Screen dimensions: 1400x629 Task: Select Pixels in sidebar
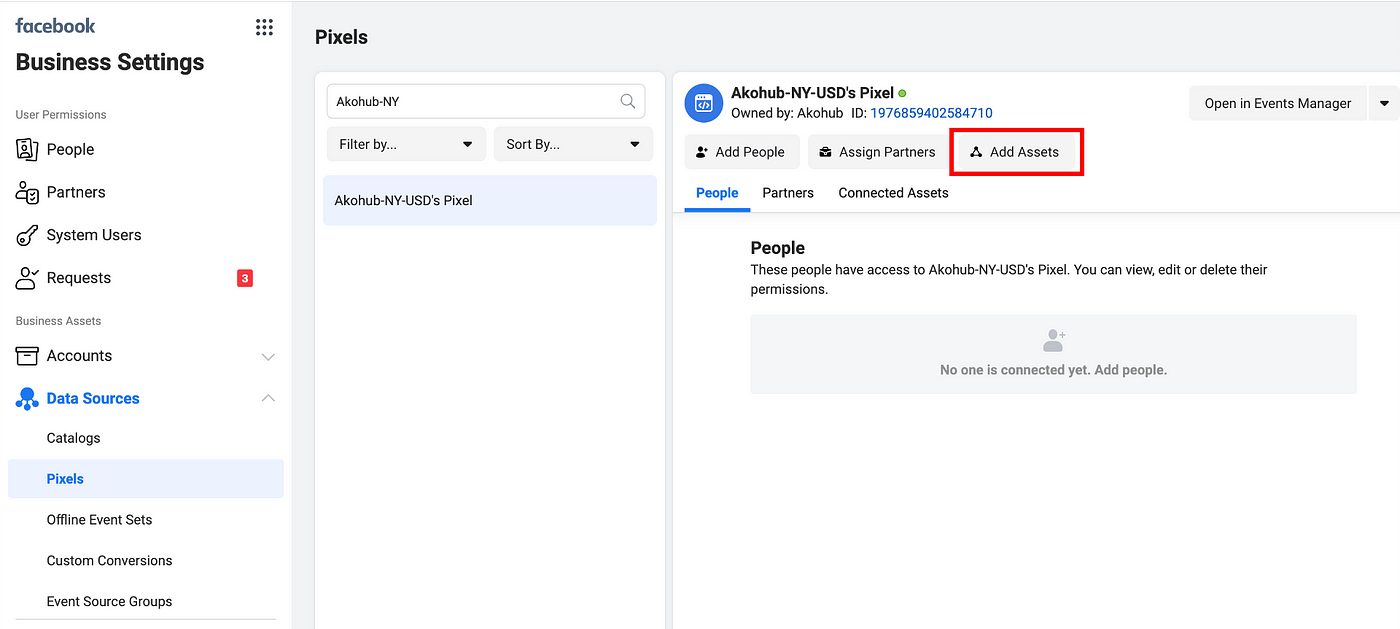146,479
